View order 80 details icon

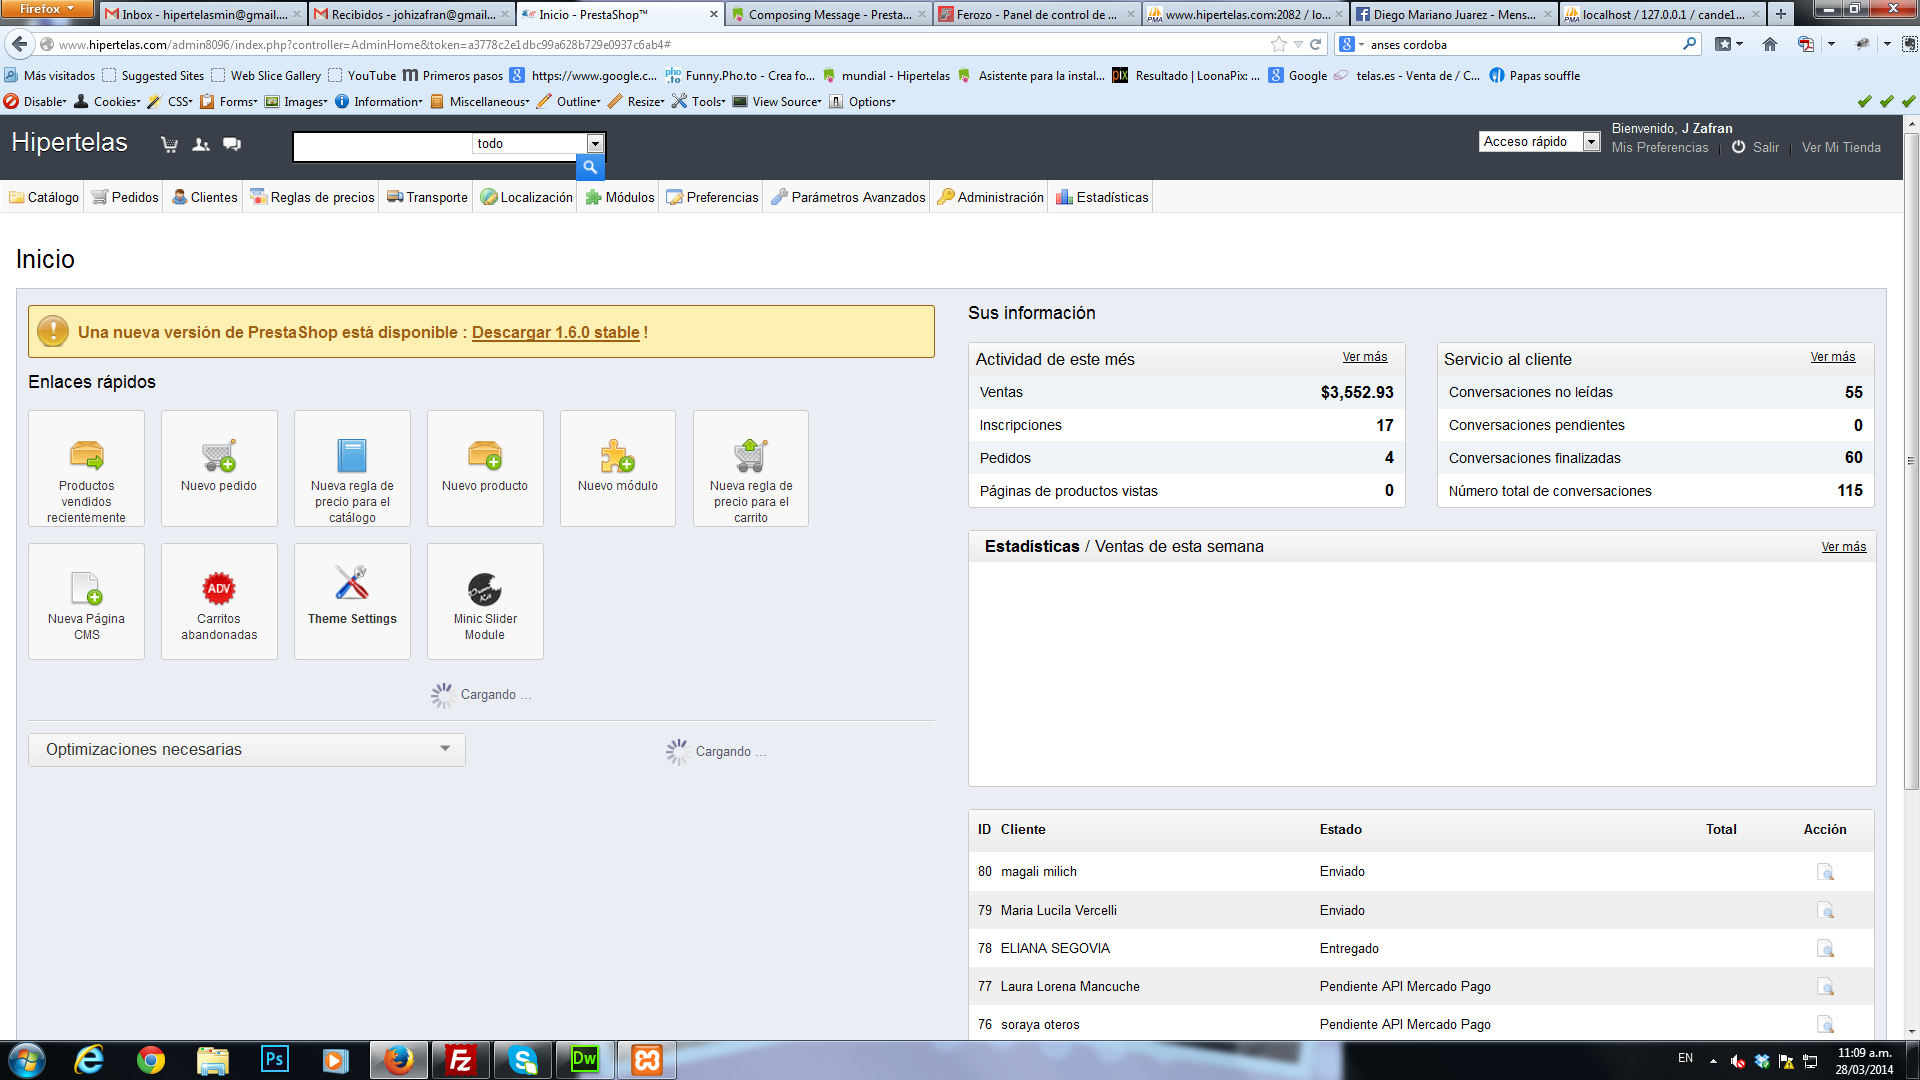coord(1825,872)
